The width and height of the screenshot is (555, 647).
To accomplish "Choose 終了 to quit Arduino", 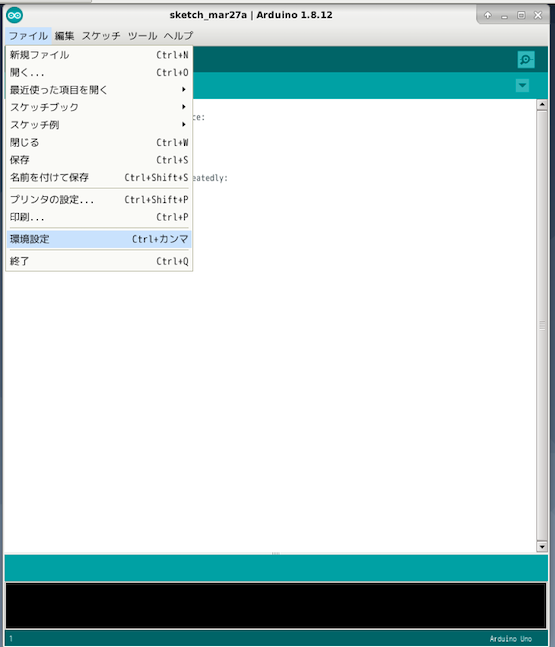I will click(x=99, y=261).
